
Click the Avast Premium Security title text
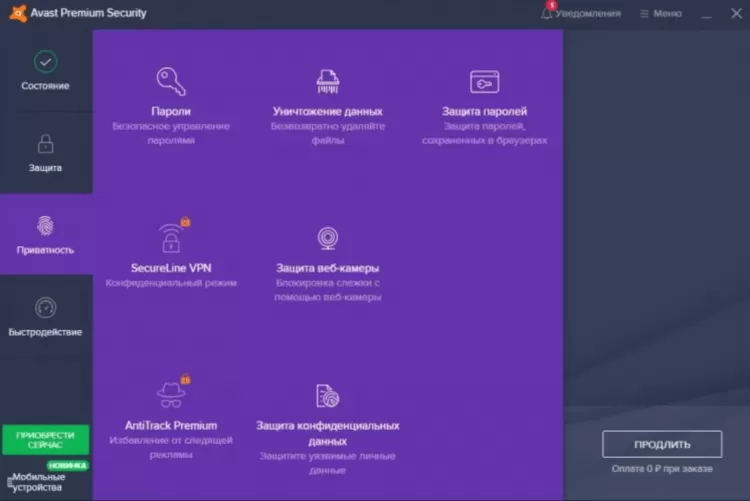[x=88, y=13]
